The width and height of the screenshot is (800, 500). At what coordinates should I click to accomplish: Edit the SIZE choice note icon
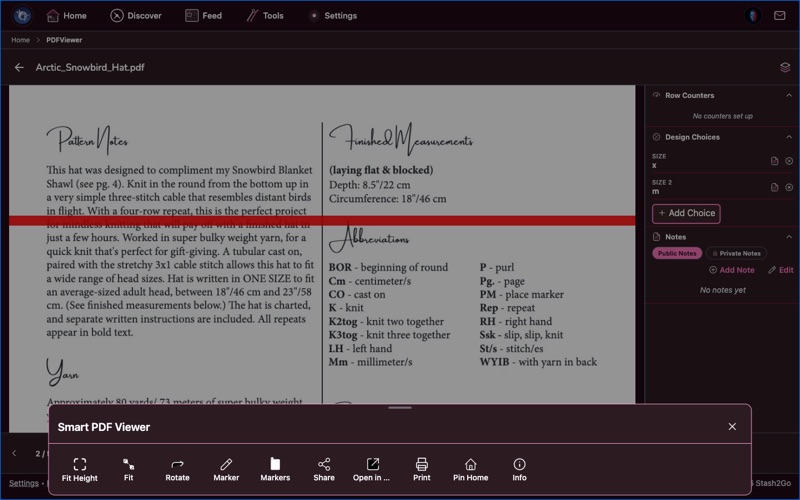774,161
